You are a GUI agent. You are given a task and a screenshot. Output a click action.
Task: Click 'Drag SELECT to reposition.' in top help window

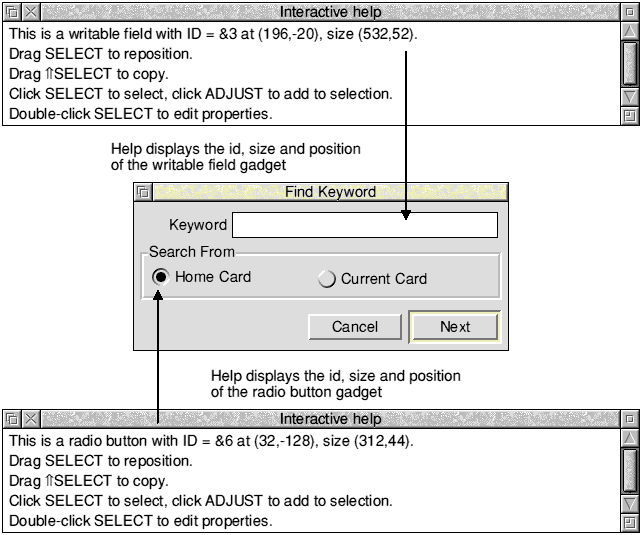[101, 54]
